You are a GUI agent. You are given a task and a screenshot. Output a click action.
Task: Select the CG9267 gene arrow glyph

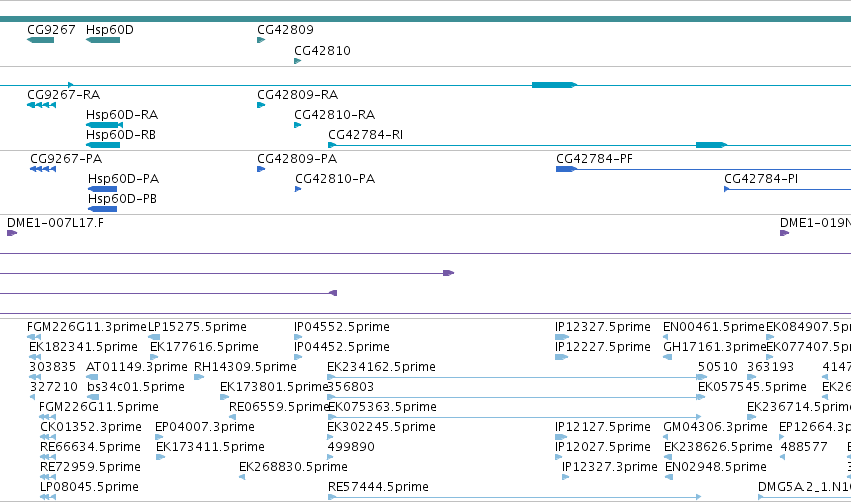pos(40,40)
